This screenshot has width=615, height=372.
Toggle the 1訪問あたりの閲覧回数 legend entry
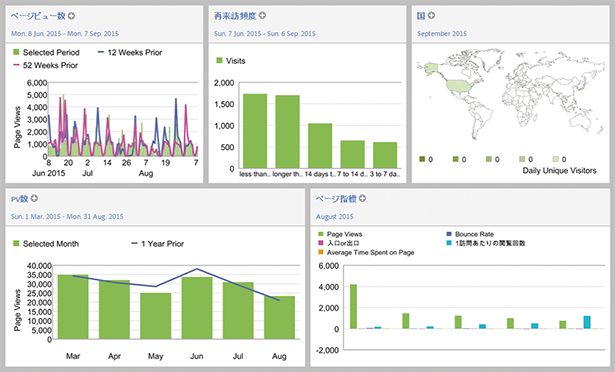486,243
